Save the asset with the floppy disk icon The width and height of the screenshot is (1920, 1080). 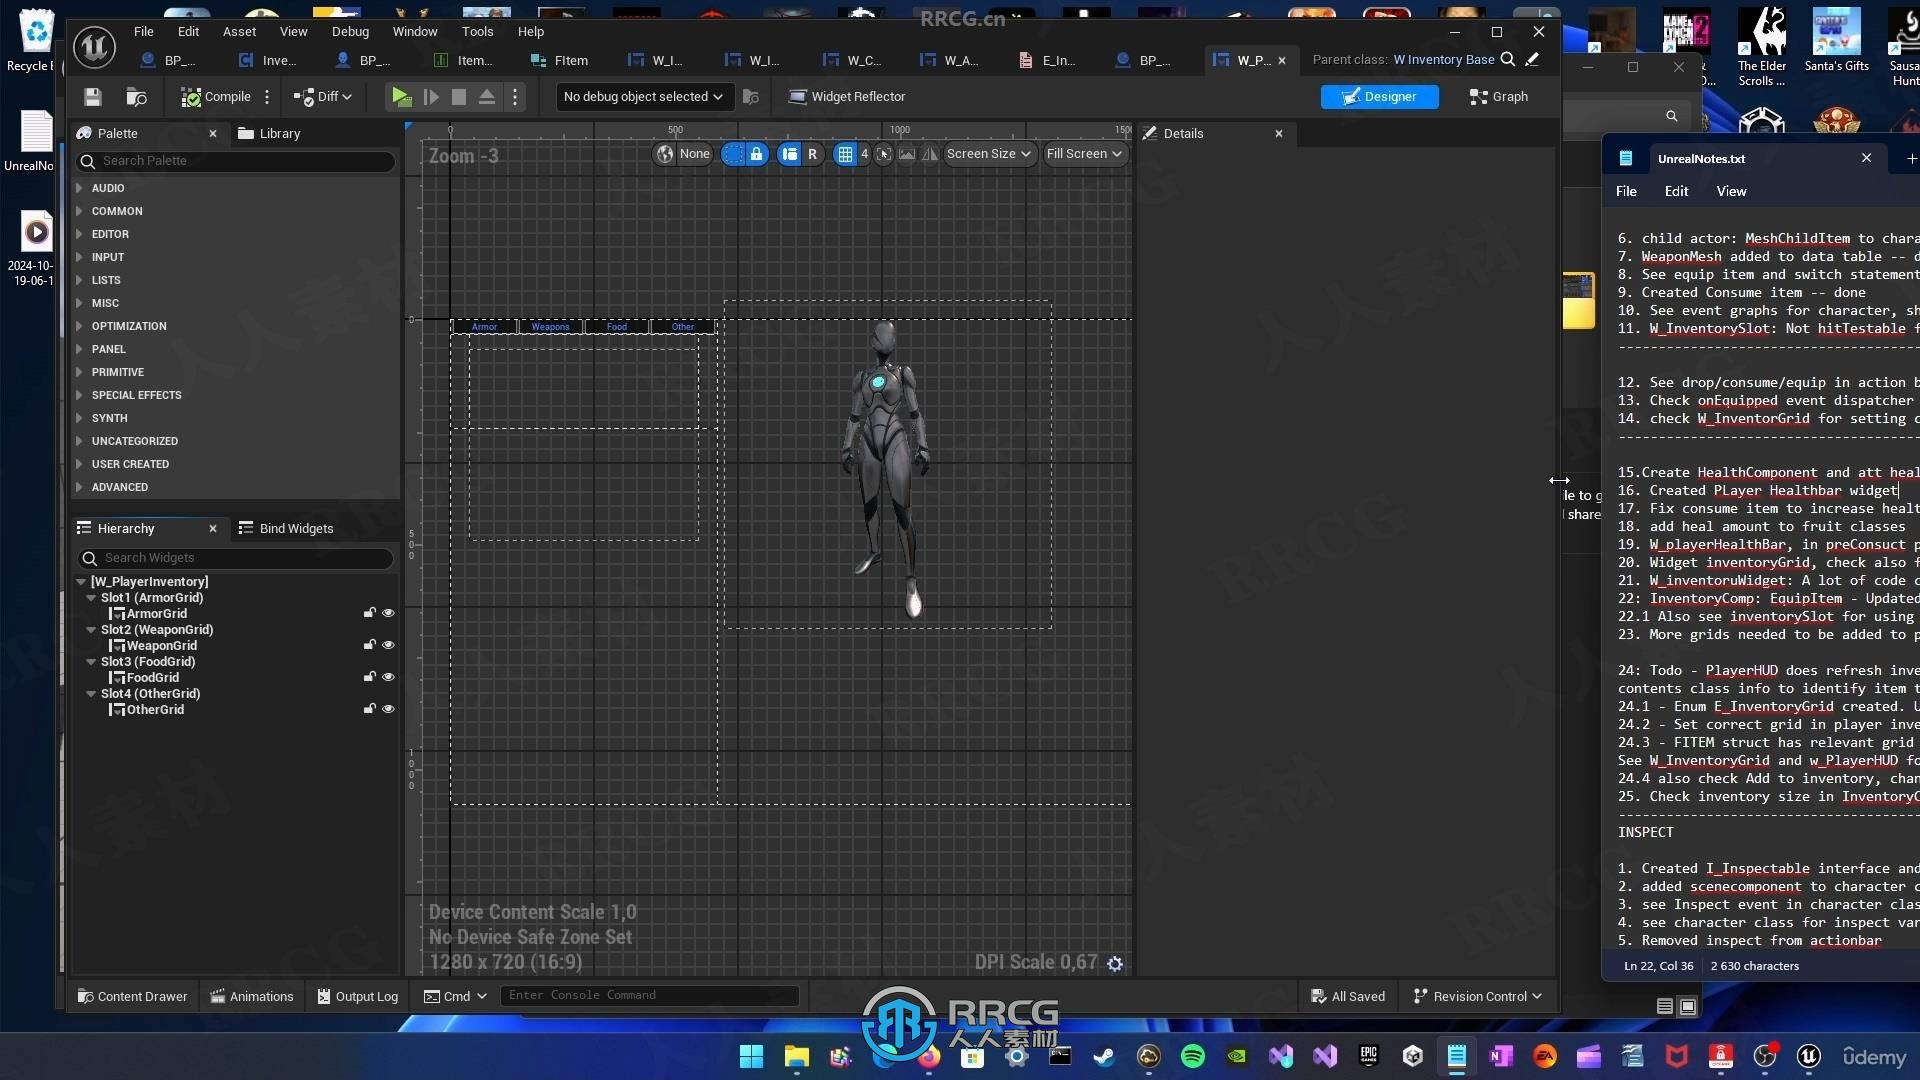pyautogui.click(x=92, y=97)
